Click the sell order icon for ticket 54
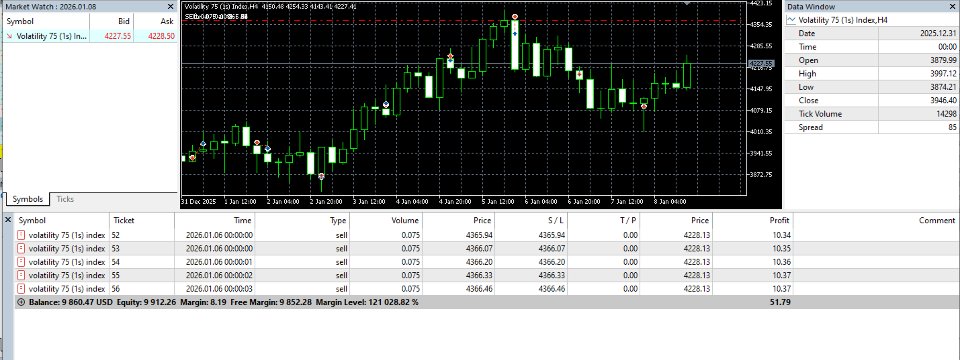This screenshot has height=360, width=960. pos(21,262)
